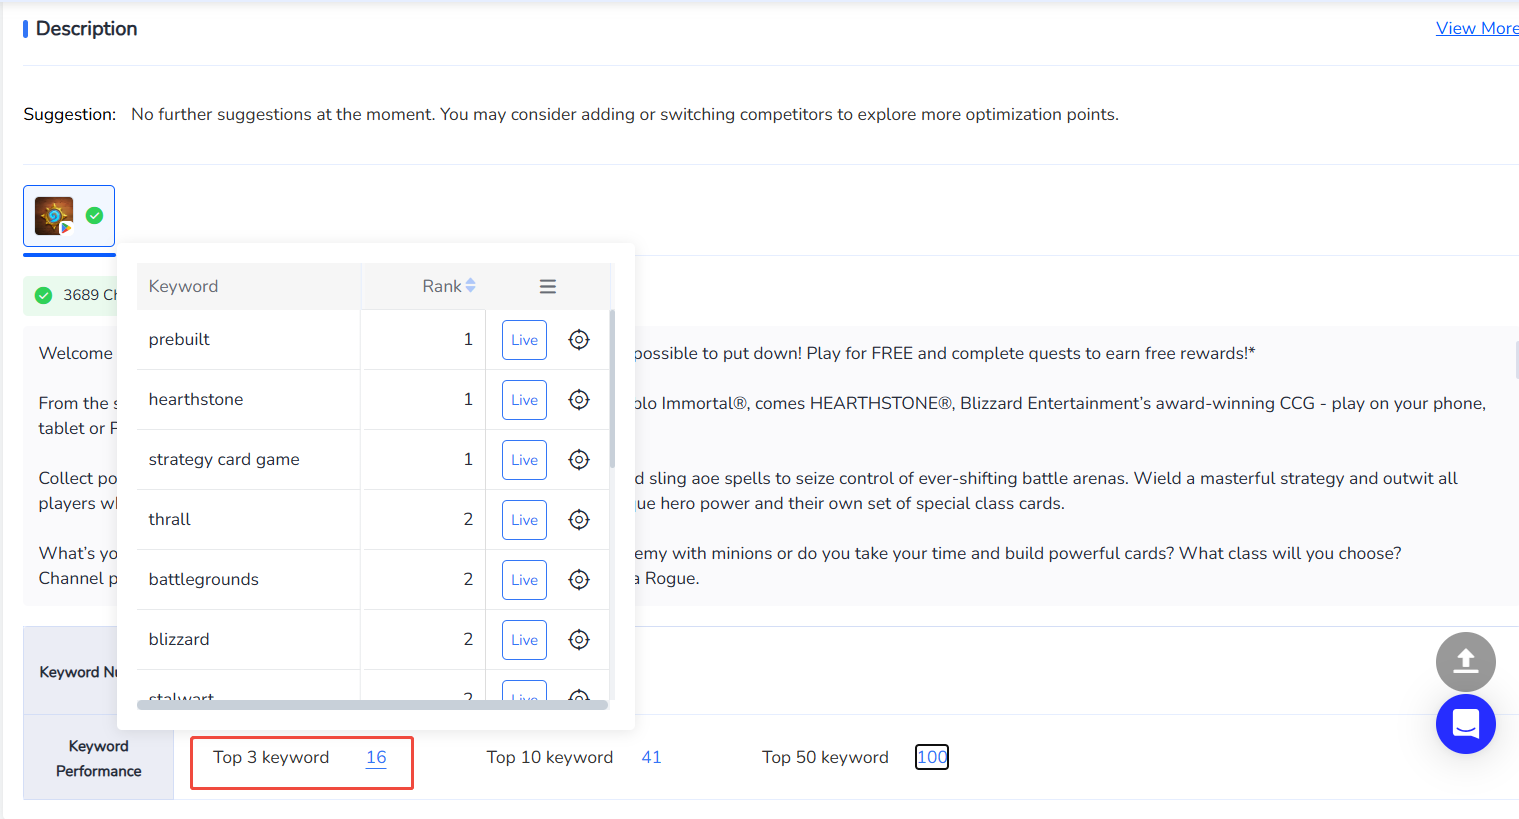Click green checkmark beside Hearthstone icon
The width and height of the screenshot is (1519, 819).
(x=95, y=215)
